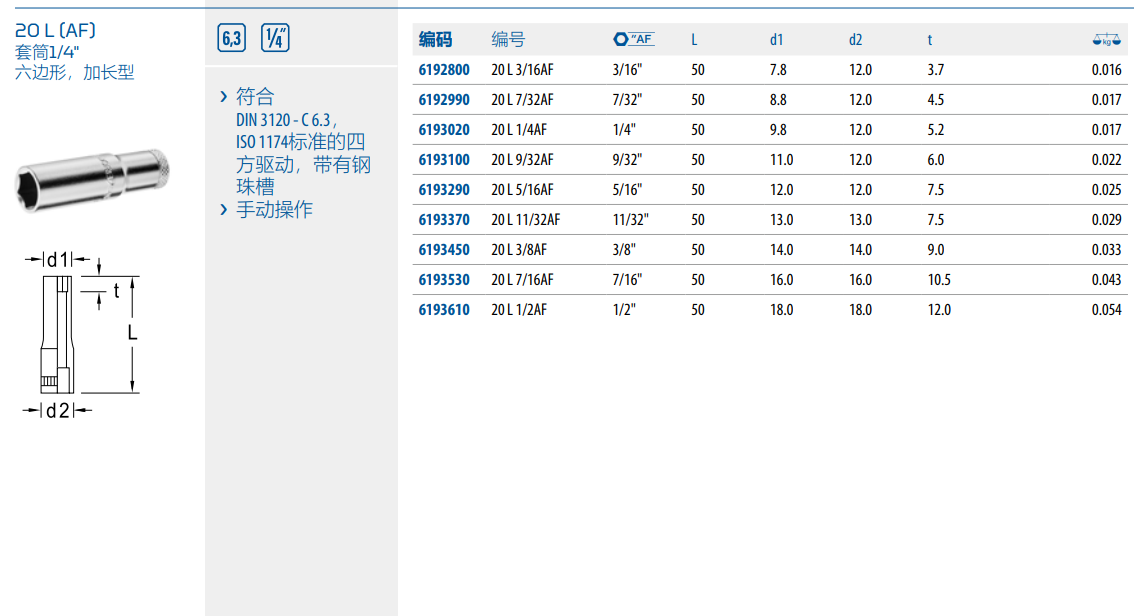Click the 编码 column header

(x=435, y=40)
